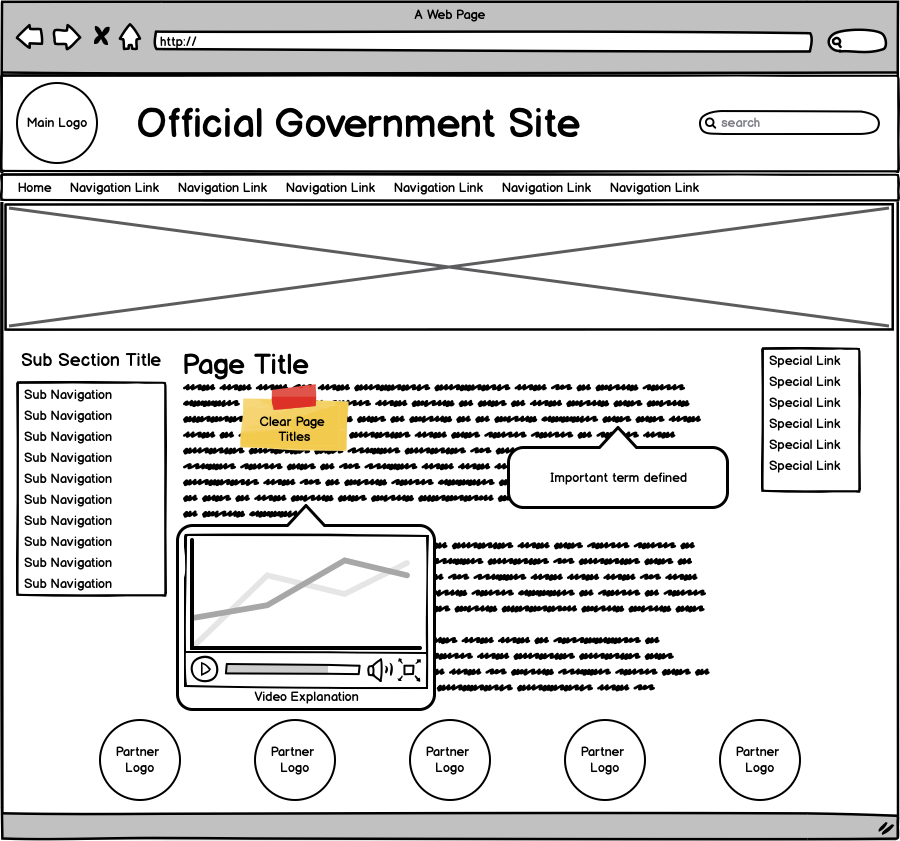Open the topmost Special Link

point(804,361)
